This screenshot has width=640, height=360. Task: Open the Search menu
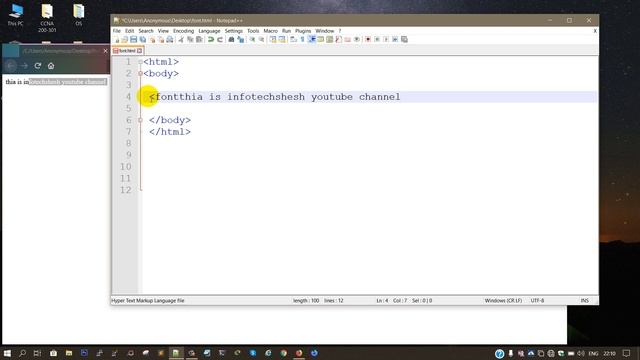point(146,31)
